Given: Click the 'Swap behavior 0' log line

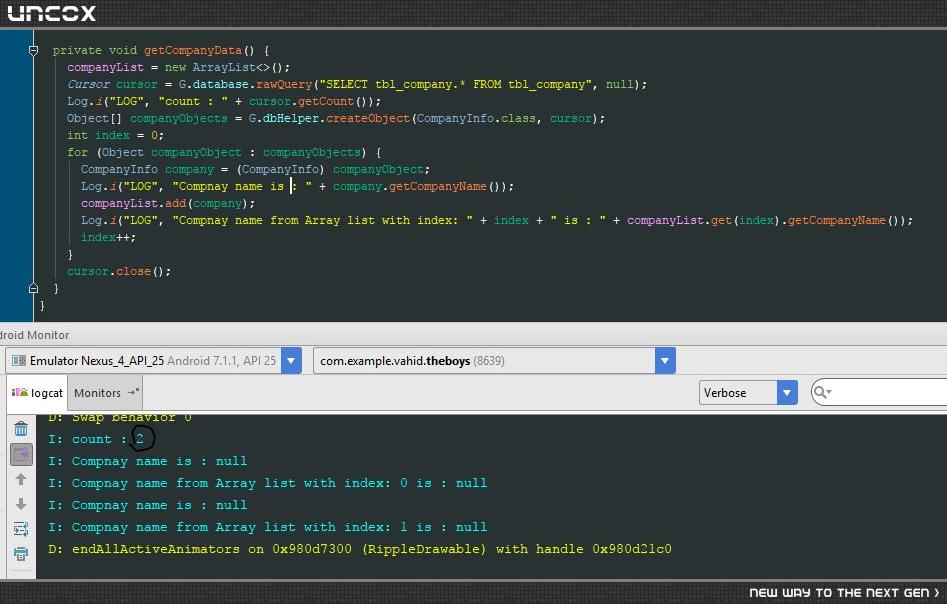Looking at the screenshot, I should pos(120,417).
